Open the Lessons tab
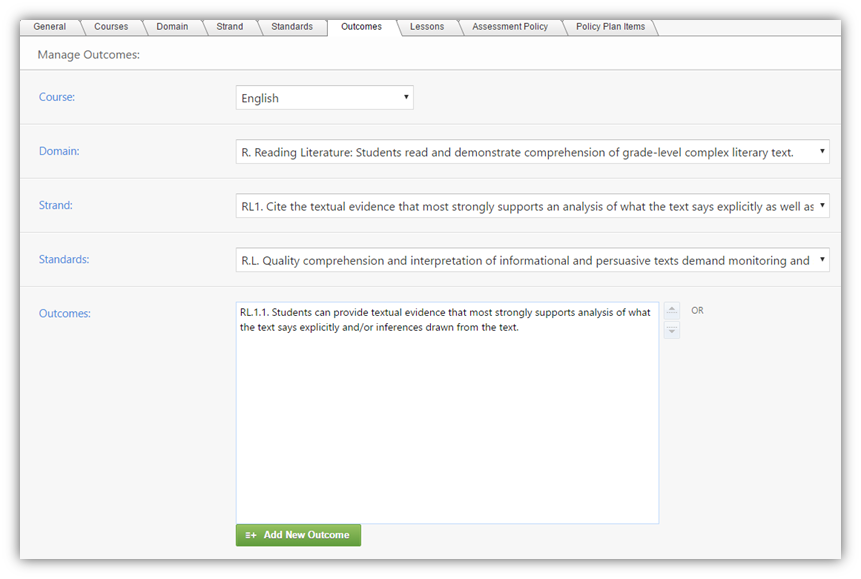 coord(427,27)
